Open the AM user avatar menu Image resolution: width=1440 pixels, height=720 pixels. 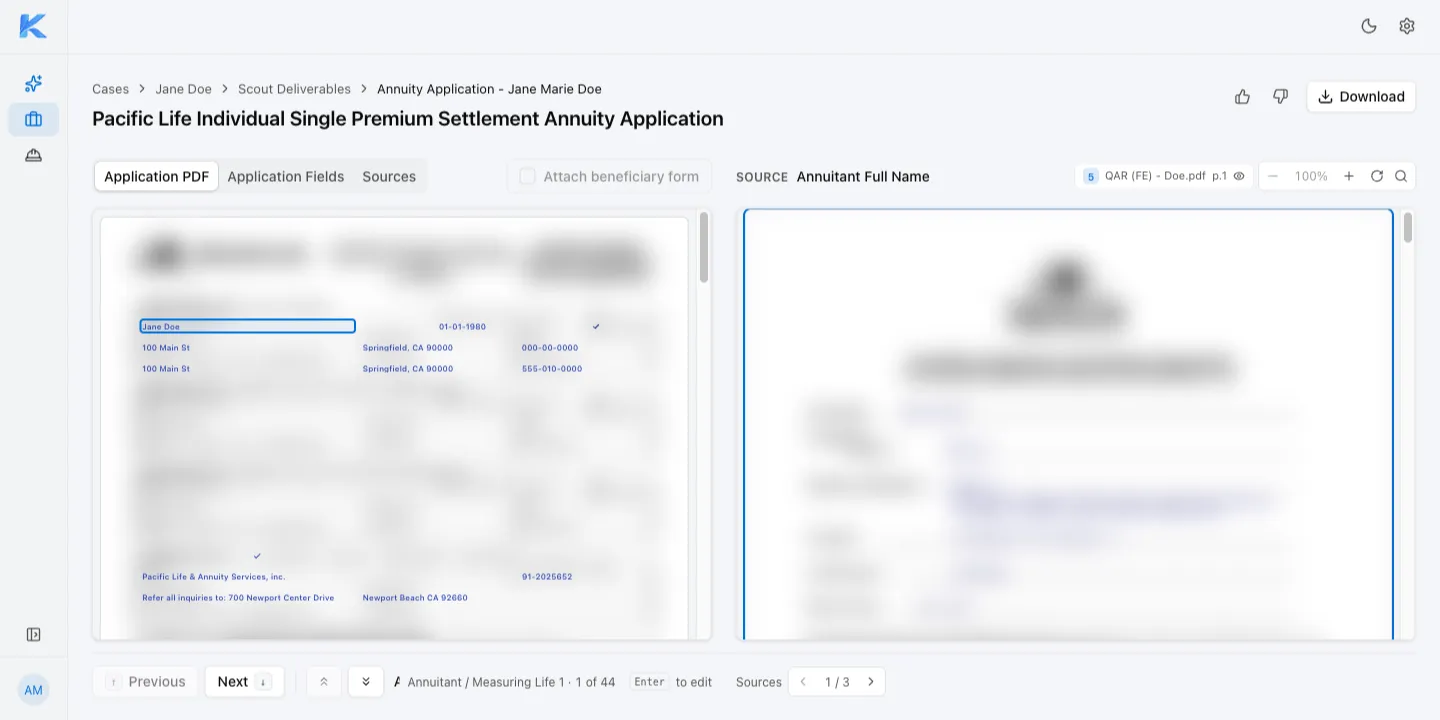tap(33, 690)
